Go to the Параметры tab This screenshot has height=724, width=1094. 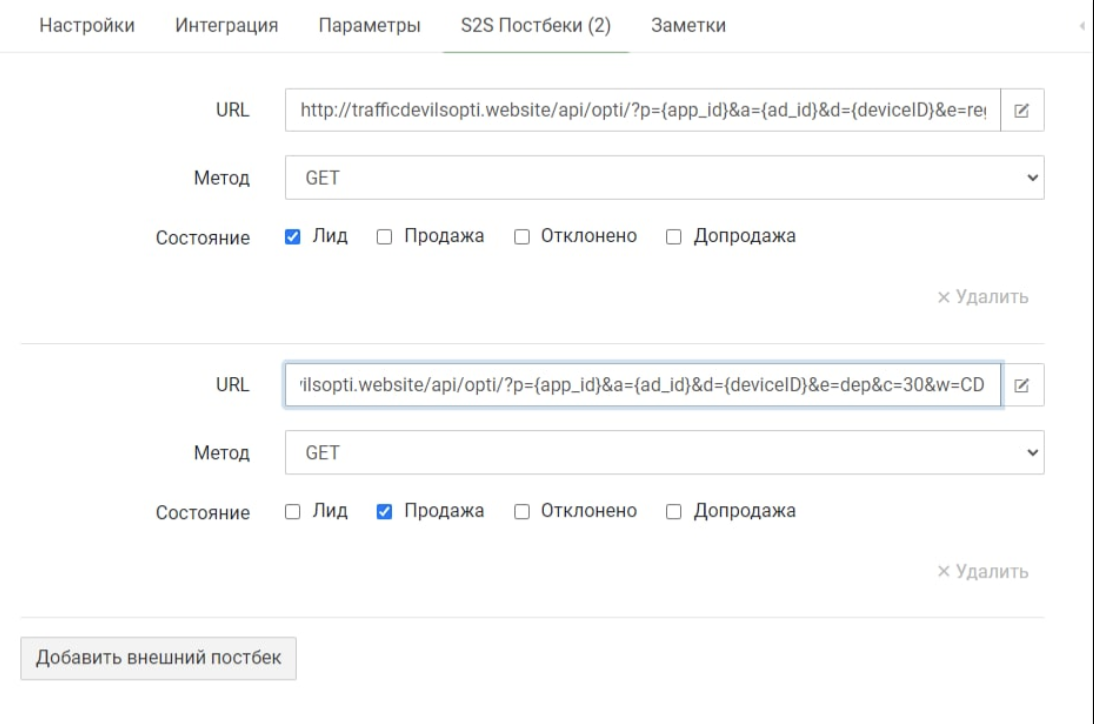[x=369, y=26]
